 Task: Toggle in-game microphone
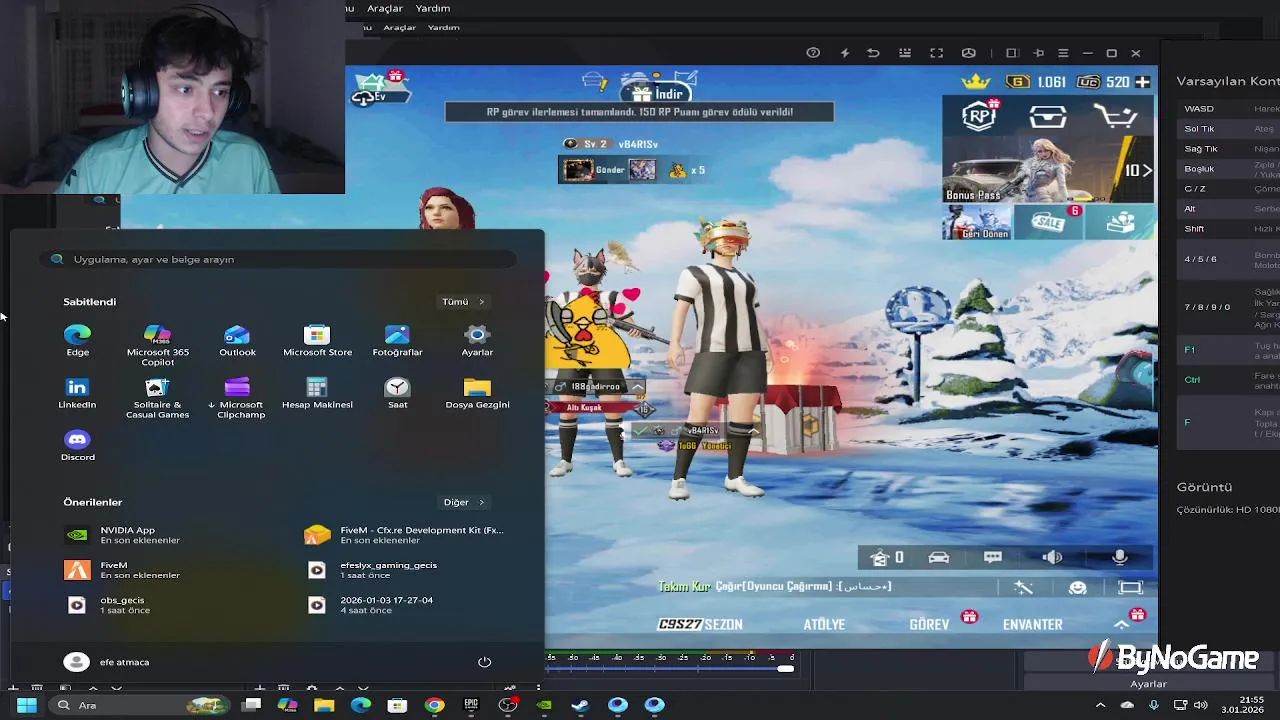tap(1120, 557)
